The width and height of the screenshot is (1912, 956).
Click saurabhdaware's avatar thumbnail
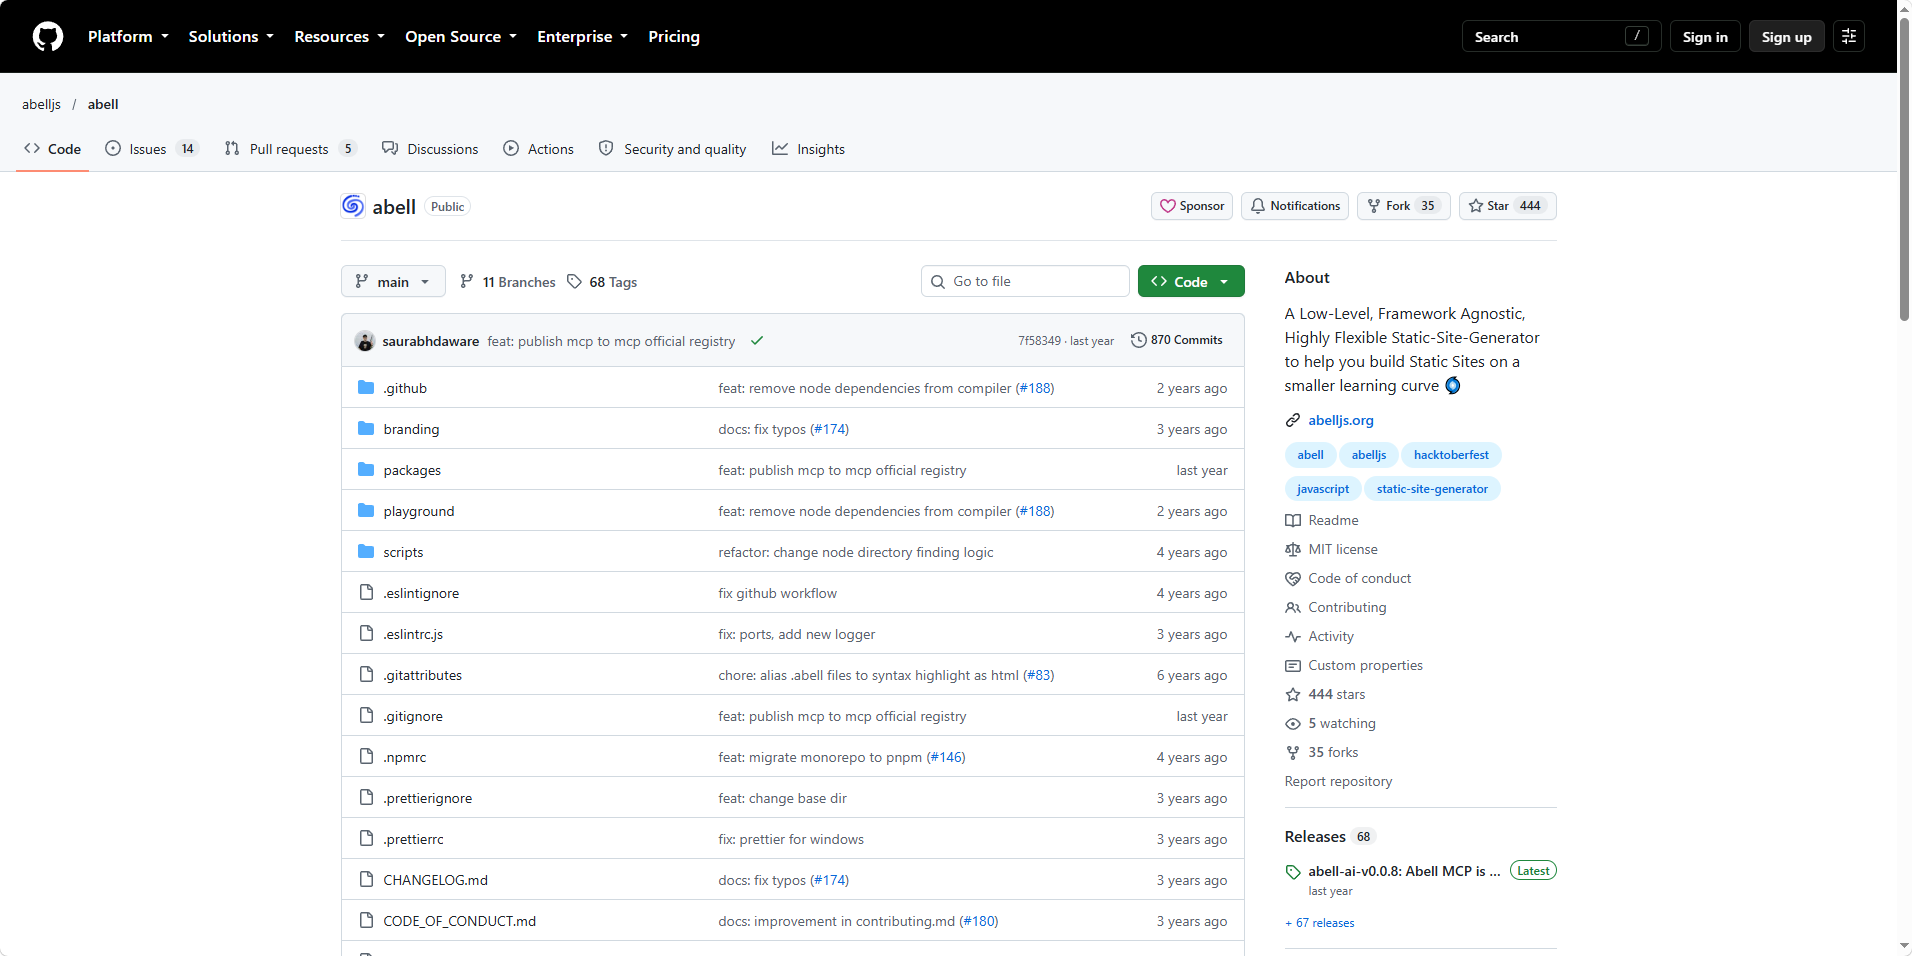tap(365, 341)
